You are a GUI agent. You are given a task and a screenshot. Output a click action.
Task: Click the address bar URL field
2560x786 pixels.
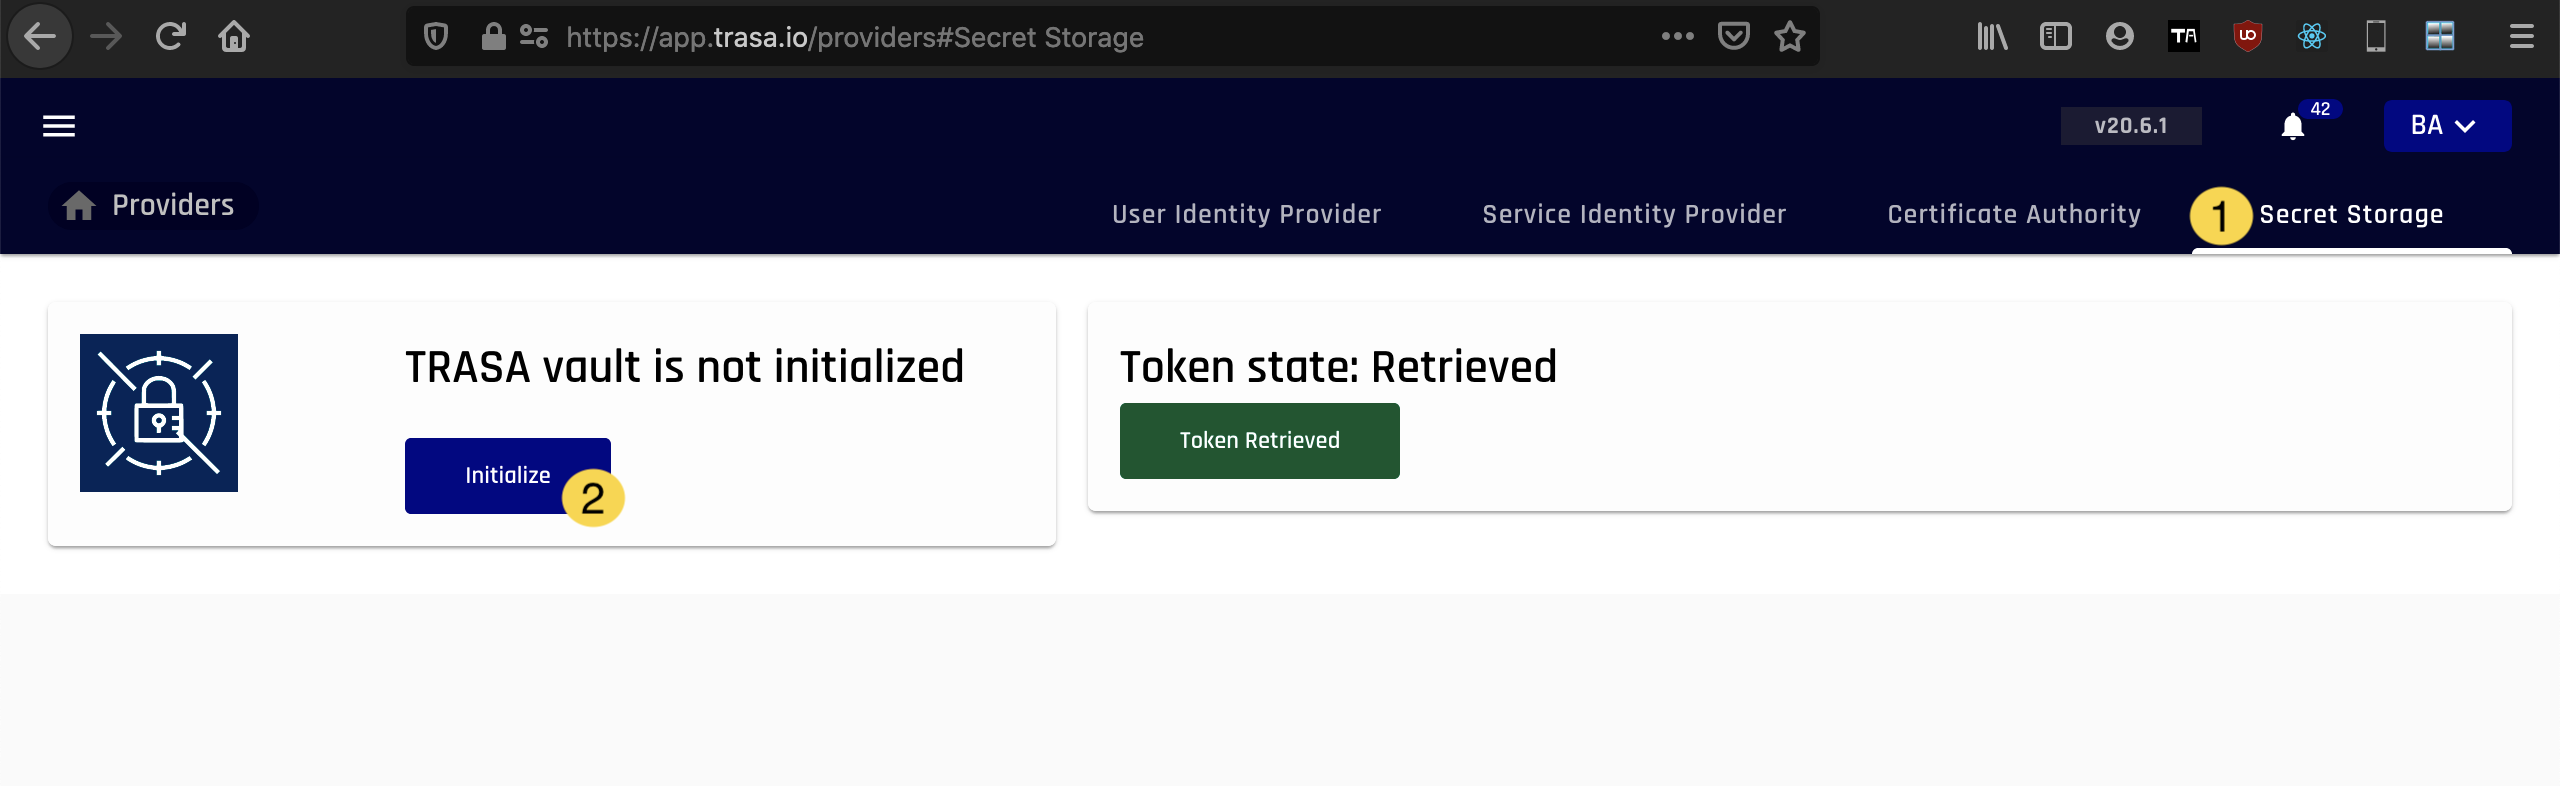pyautogui.click(x=1000, y=37)
